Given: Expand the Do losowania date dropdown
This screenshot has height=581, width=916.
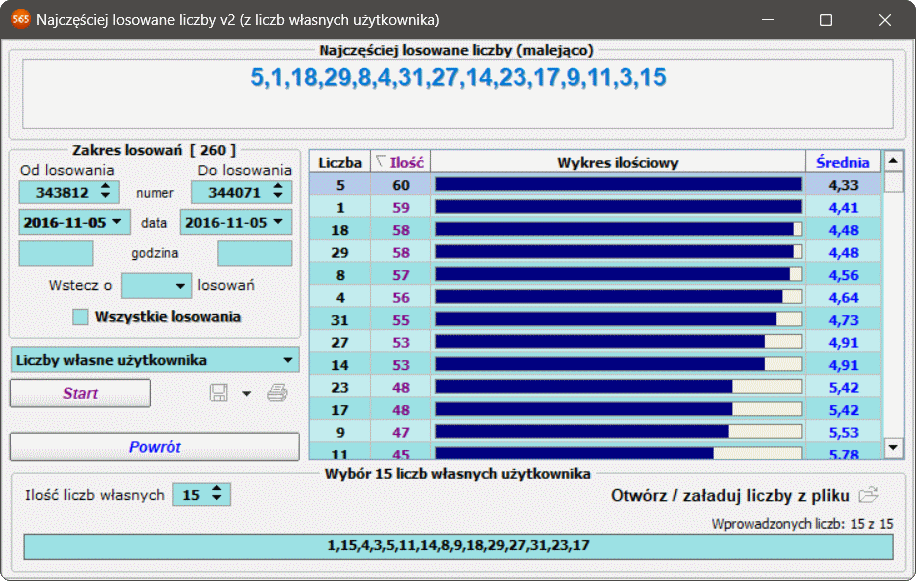Looking at the screenshot, I should [278, 222].
